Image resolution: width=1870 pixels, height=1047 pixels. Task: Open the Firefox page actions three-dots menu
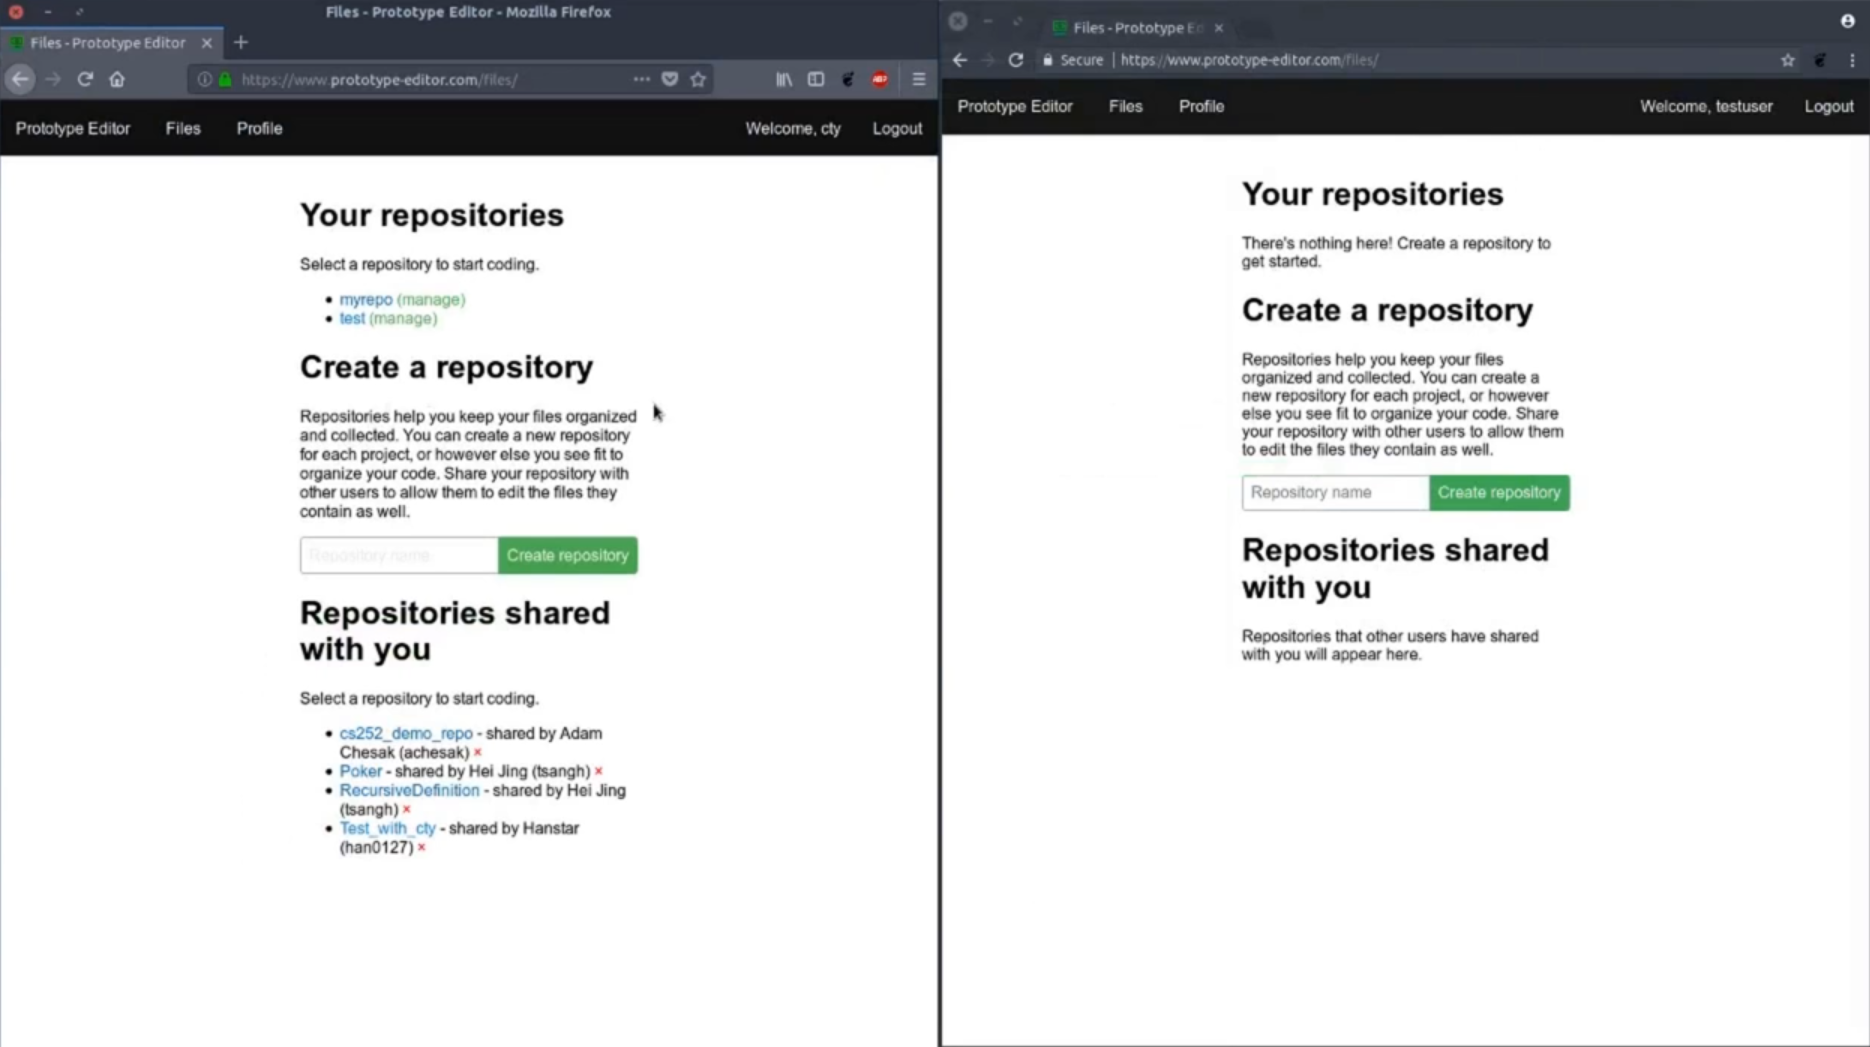coord(641,79)
